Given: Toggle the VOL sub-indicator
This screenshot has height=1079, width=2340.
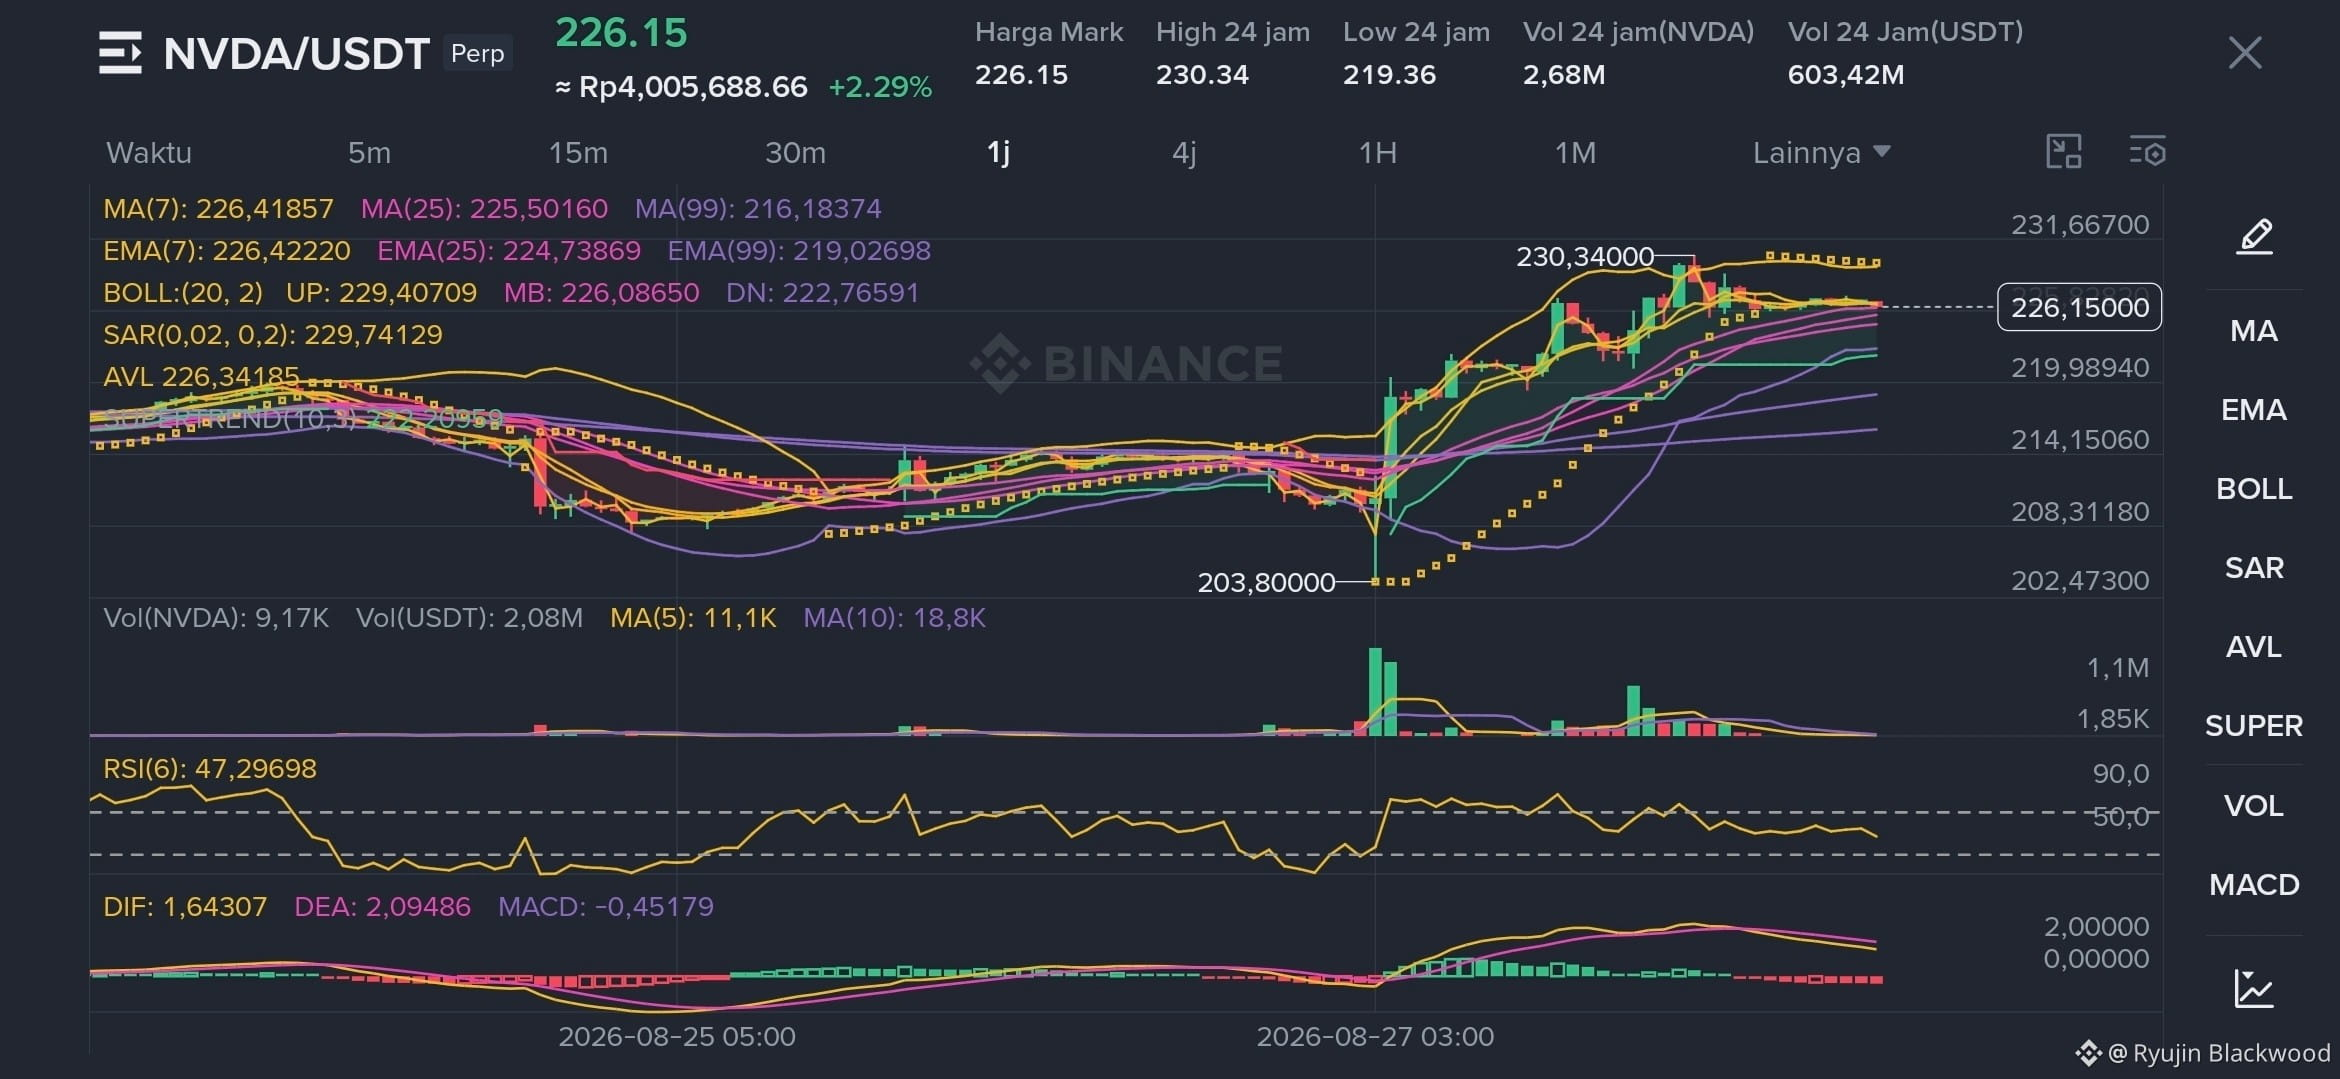Looking at the screenshot, I should [2254, 806].
